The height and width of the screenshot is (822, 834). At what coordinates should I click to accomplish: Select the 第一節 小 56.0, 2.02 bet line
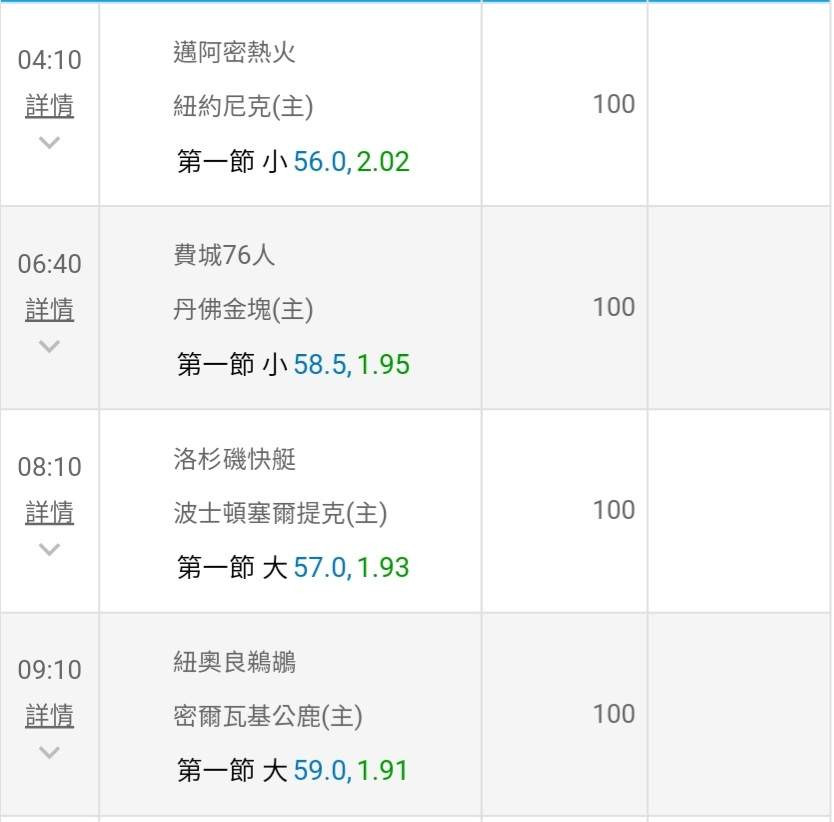(293, 161)
